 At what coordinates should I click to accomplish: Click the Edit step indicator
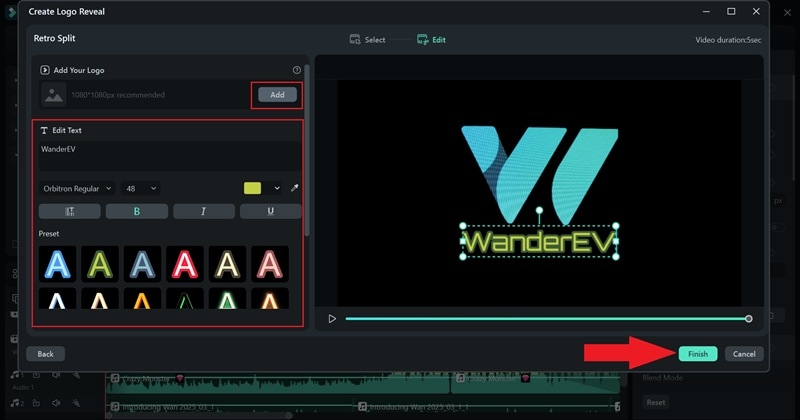tap(431, 40)
